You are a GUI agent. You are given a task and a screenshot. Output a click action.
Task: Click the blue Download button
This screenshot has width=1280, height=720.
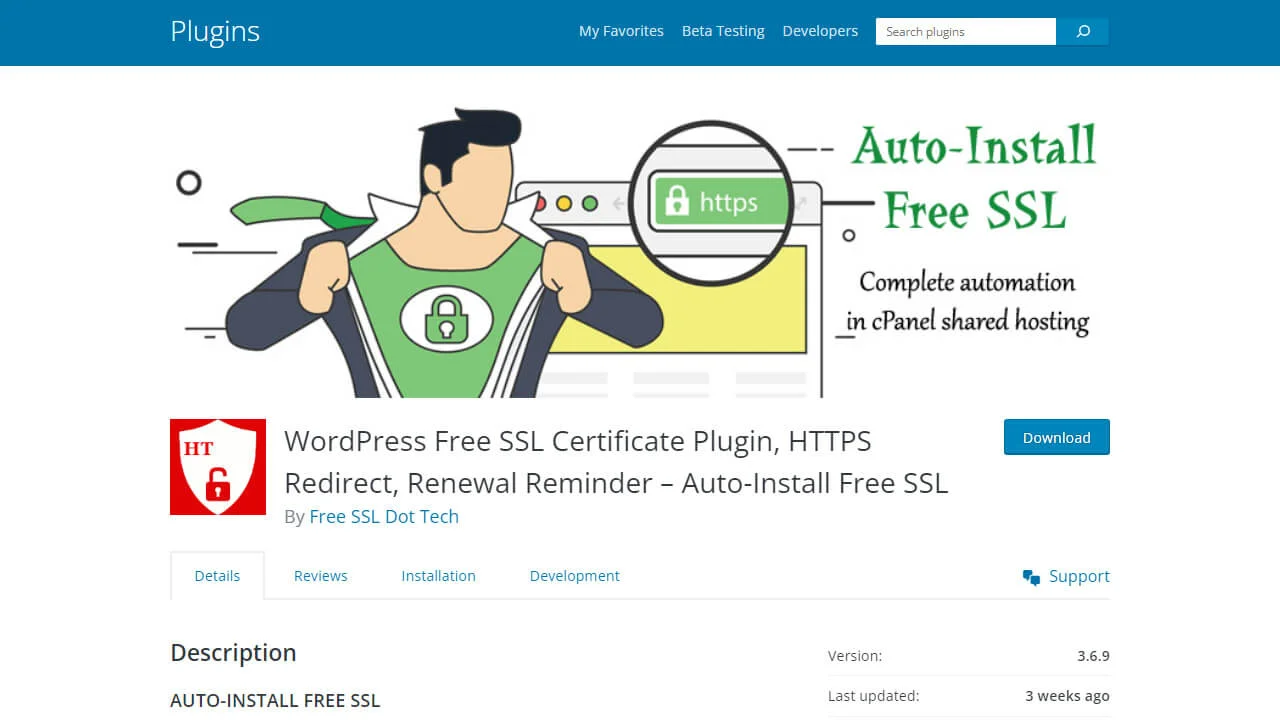pos(1057,437)
